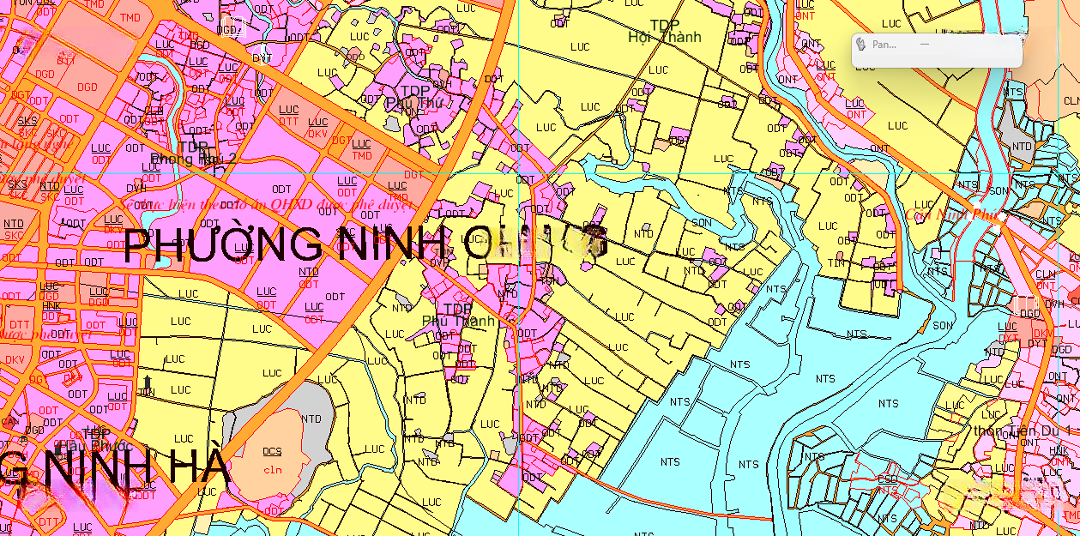
Task: Minimize the floating Pan panel
Action: coord(925,44)
